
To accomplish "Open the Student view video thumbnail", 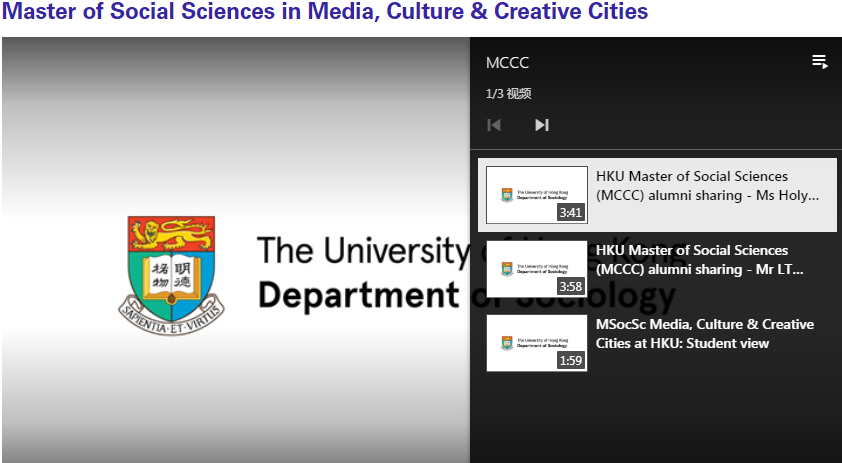I will pyautogui.click(x=536, y=343).
